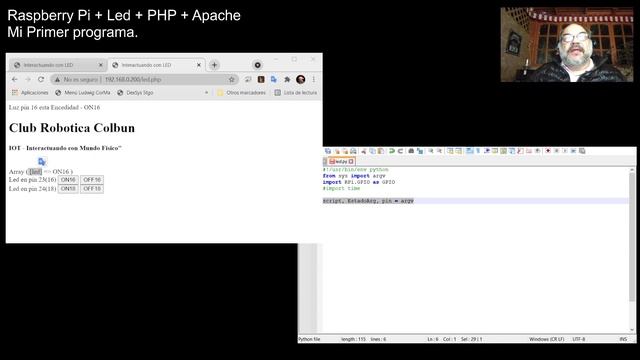The height and width of the screenshot is (360, 640).
Task: Open the Menú Ludwig CorMa bookmark
Action: coord(83,93)
